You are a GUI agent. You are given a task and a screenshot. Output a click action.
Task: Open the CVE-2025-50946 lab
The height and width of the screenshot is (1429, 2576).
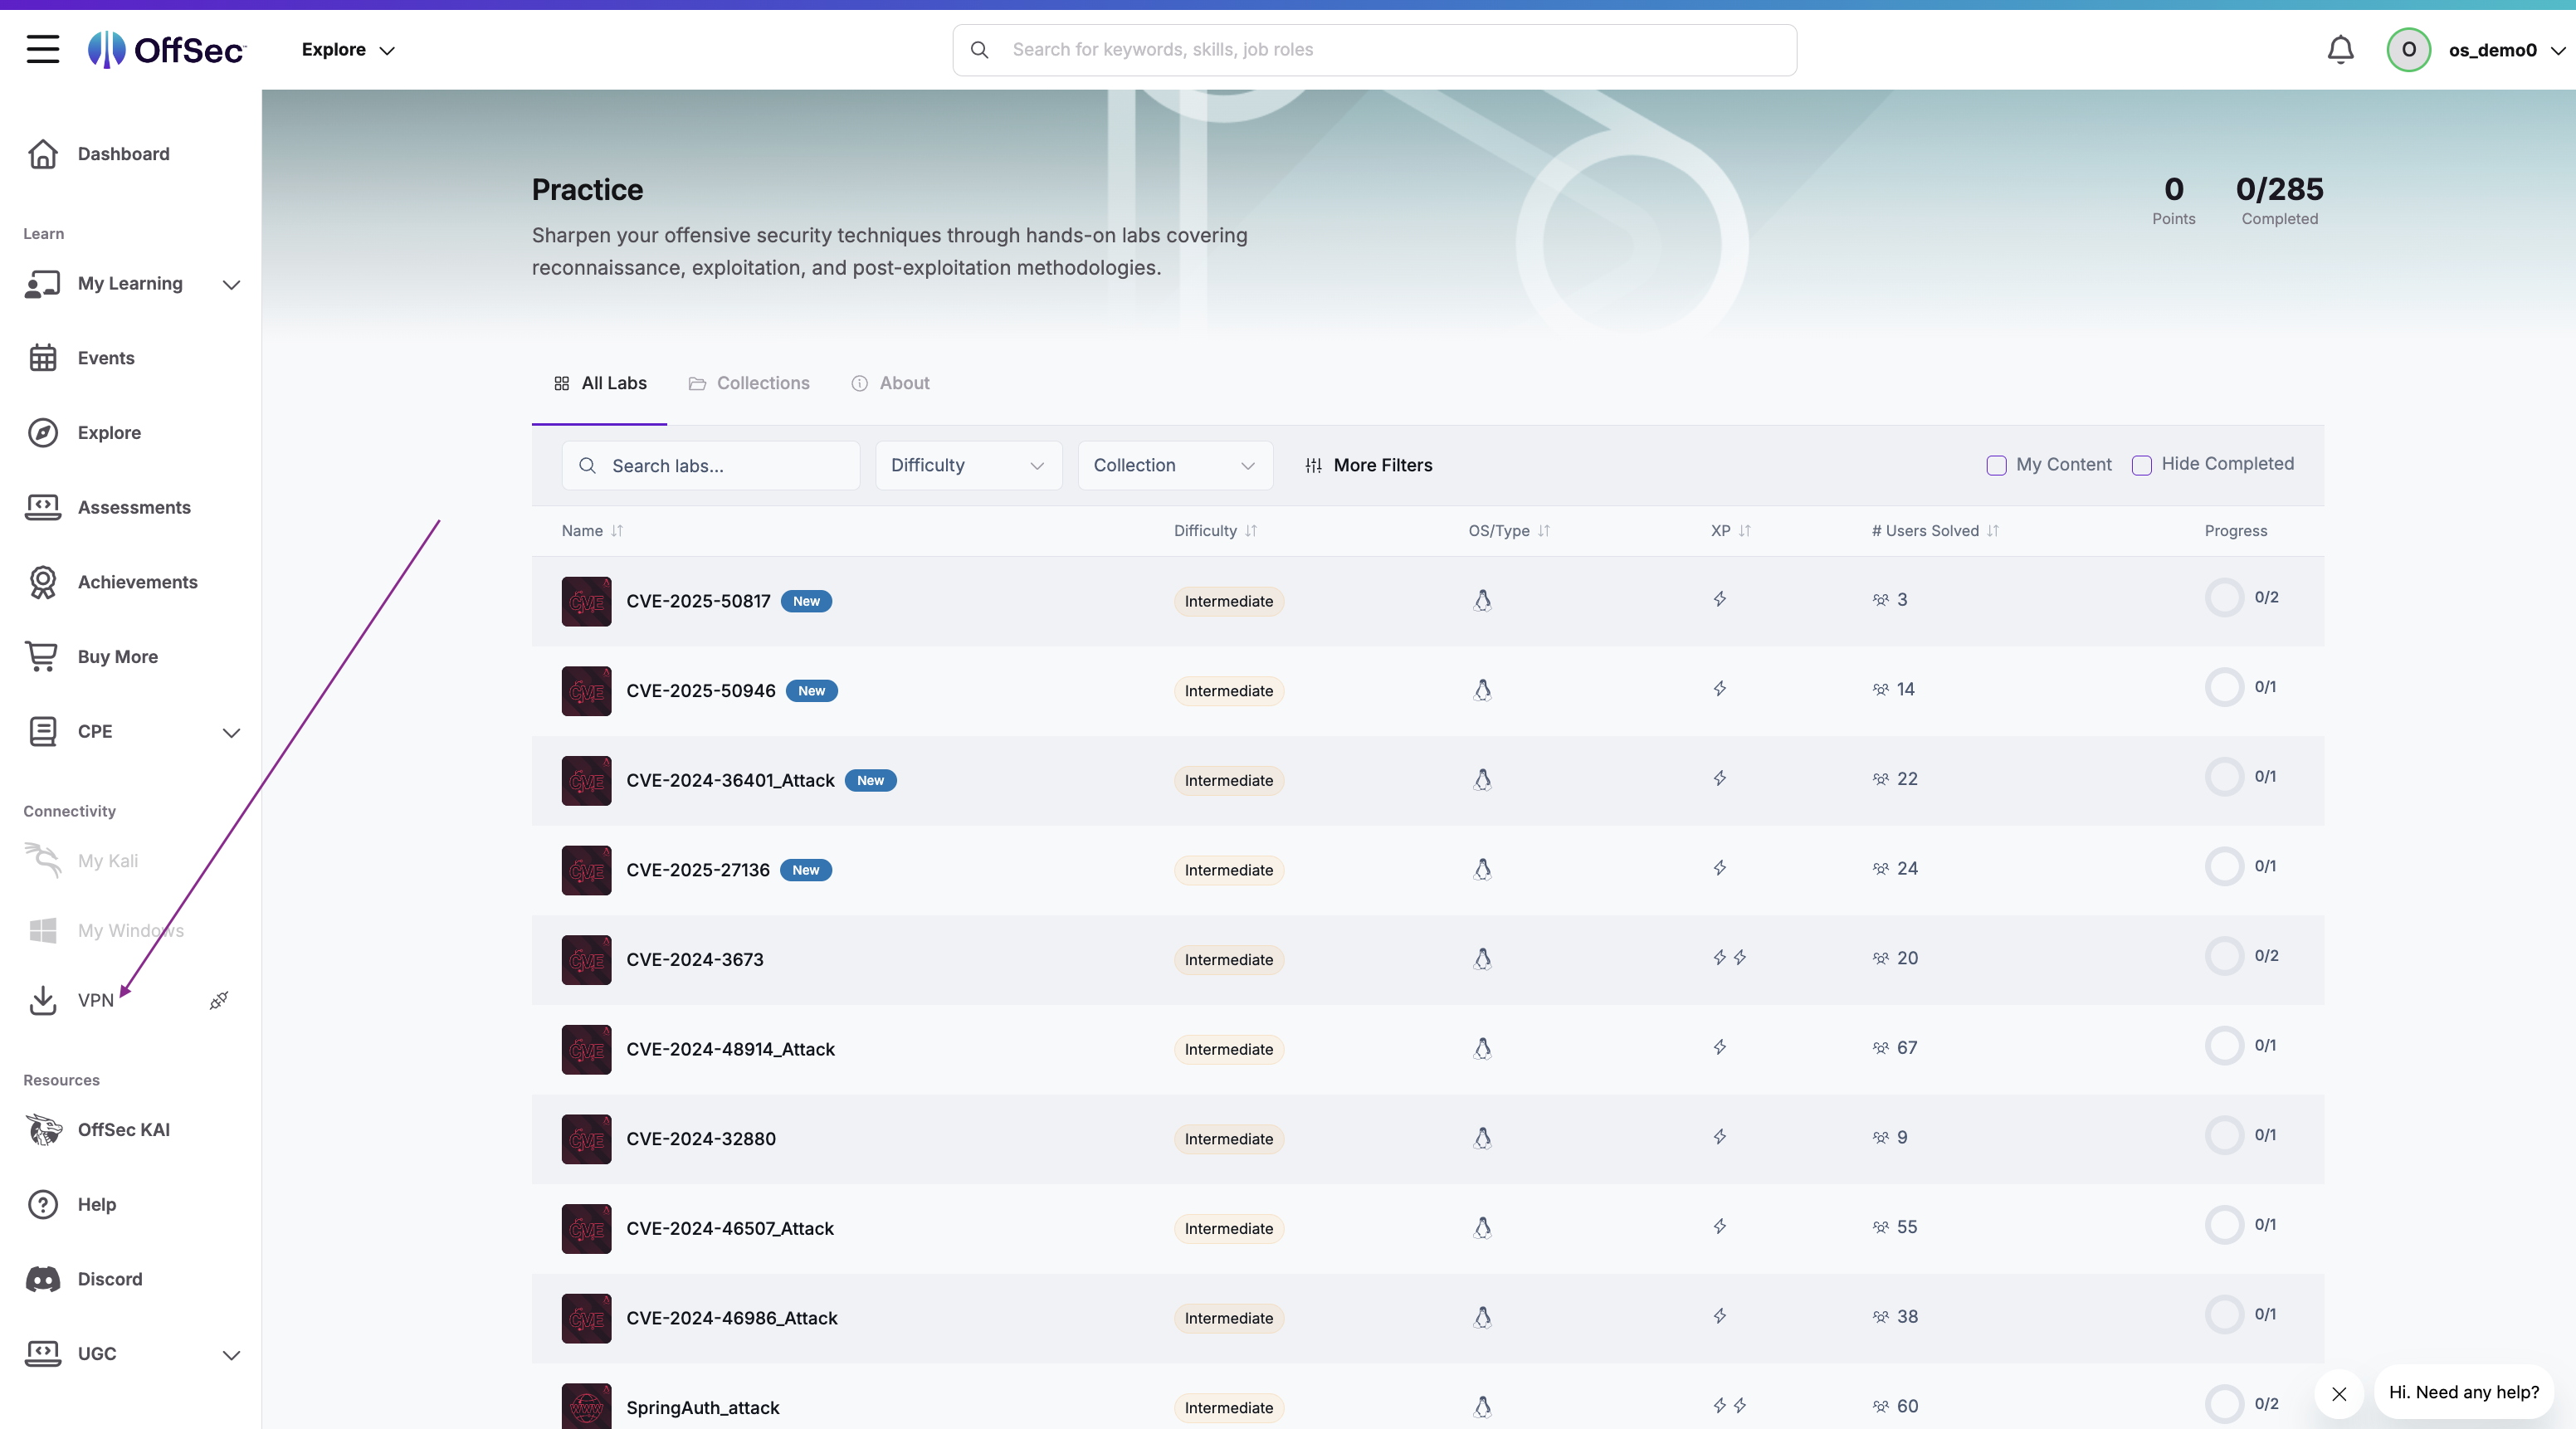(700, 691)
